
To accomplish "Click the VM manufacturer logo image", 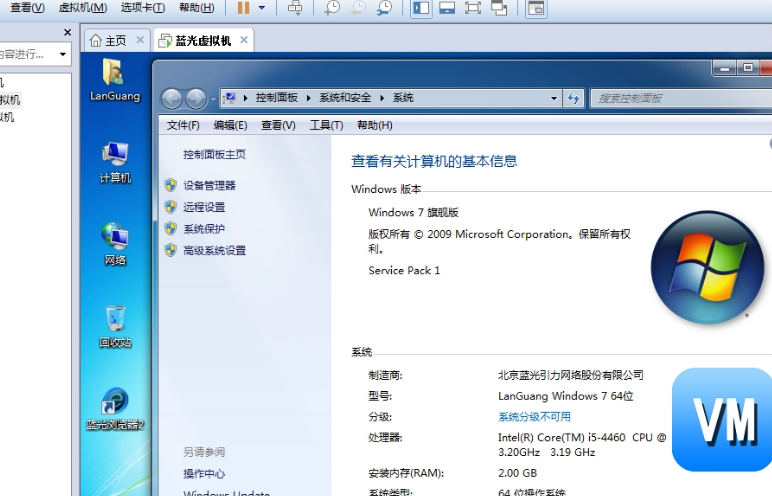I will pos(722,420).
